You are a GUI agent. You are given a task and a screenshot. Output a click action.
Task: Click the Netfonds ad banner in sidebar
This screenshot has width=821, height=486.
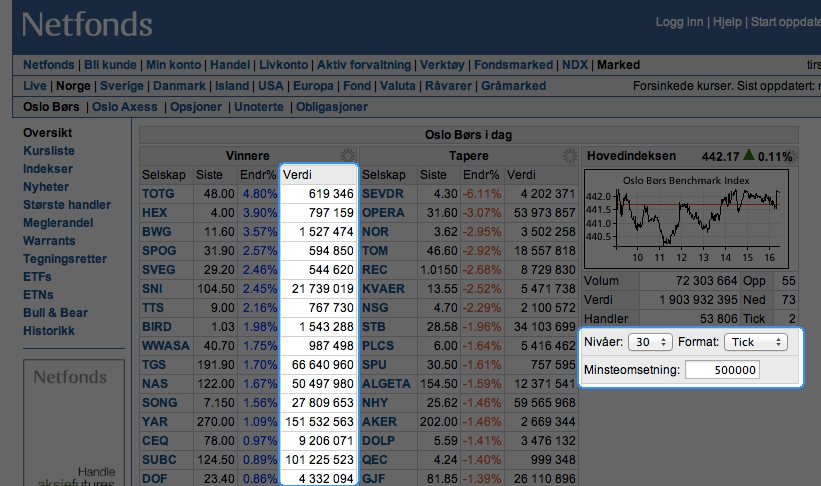[x=74, y=422]
